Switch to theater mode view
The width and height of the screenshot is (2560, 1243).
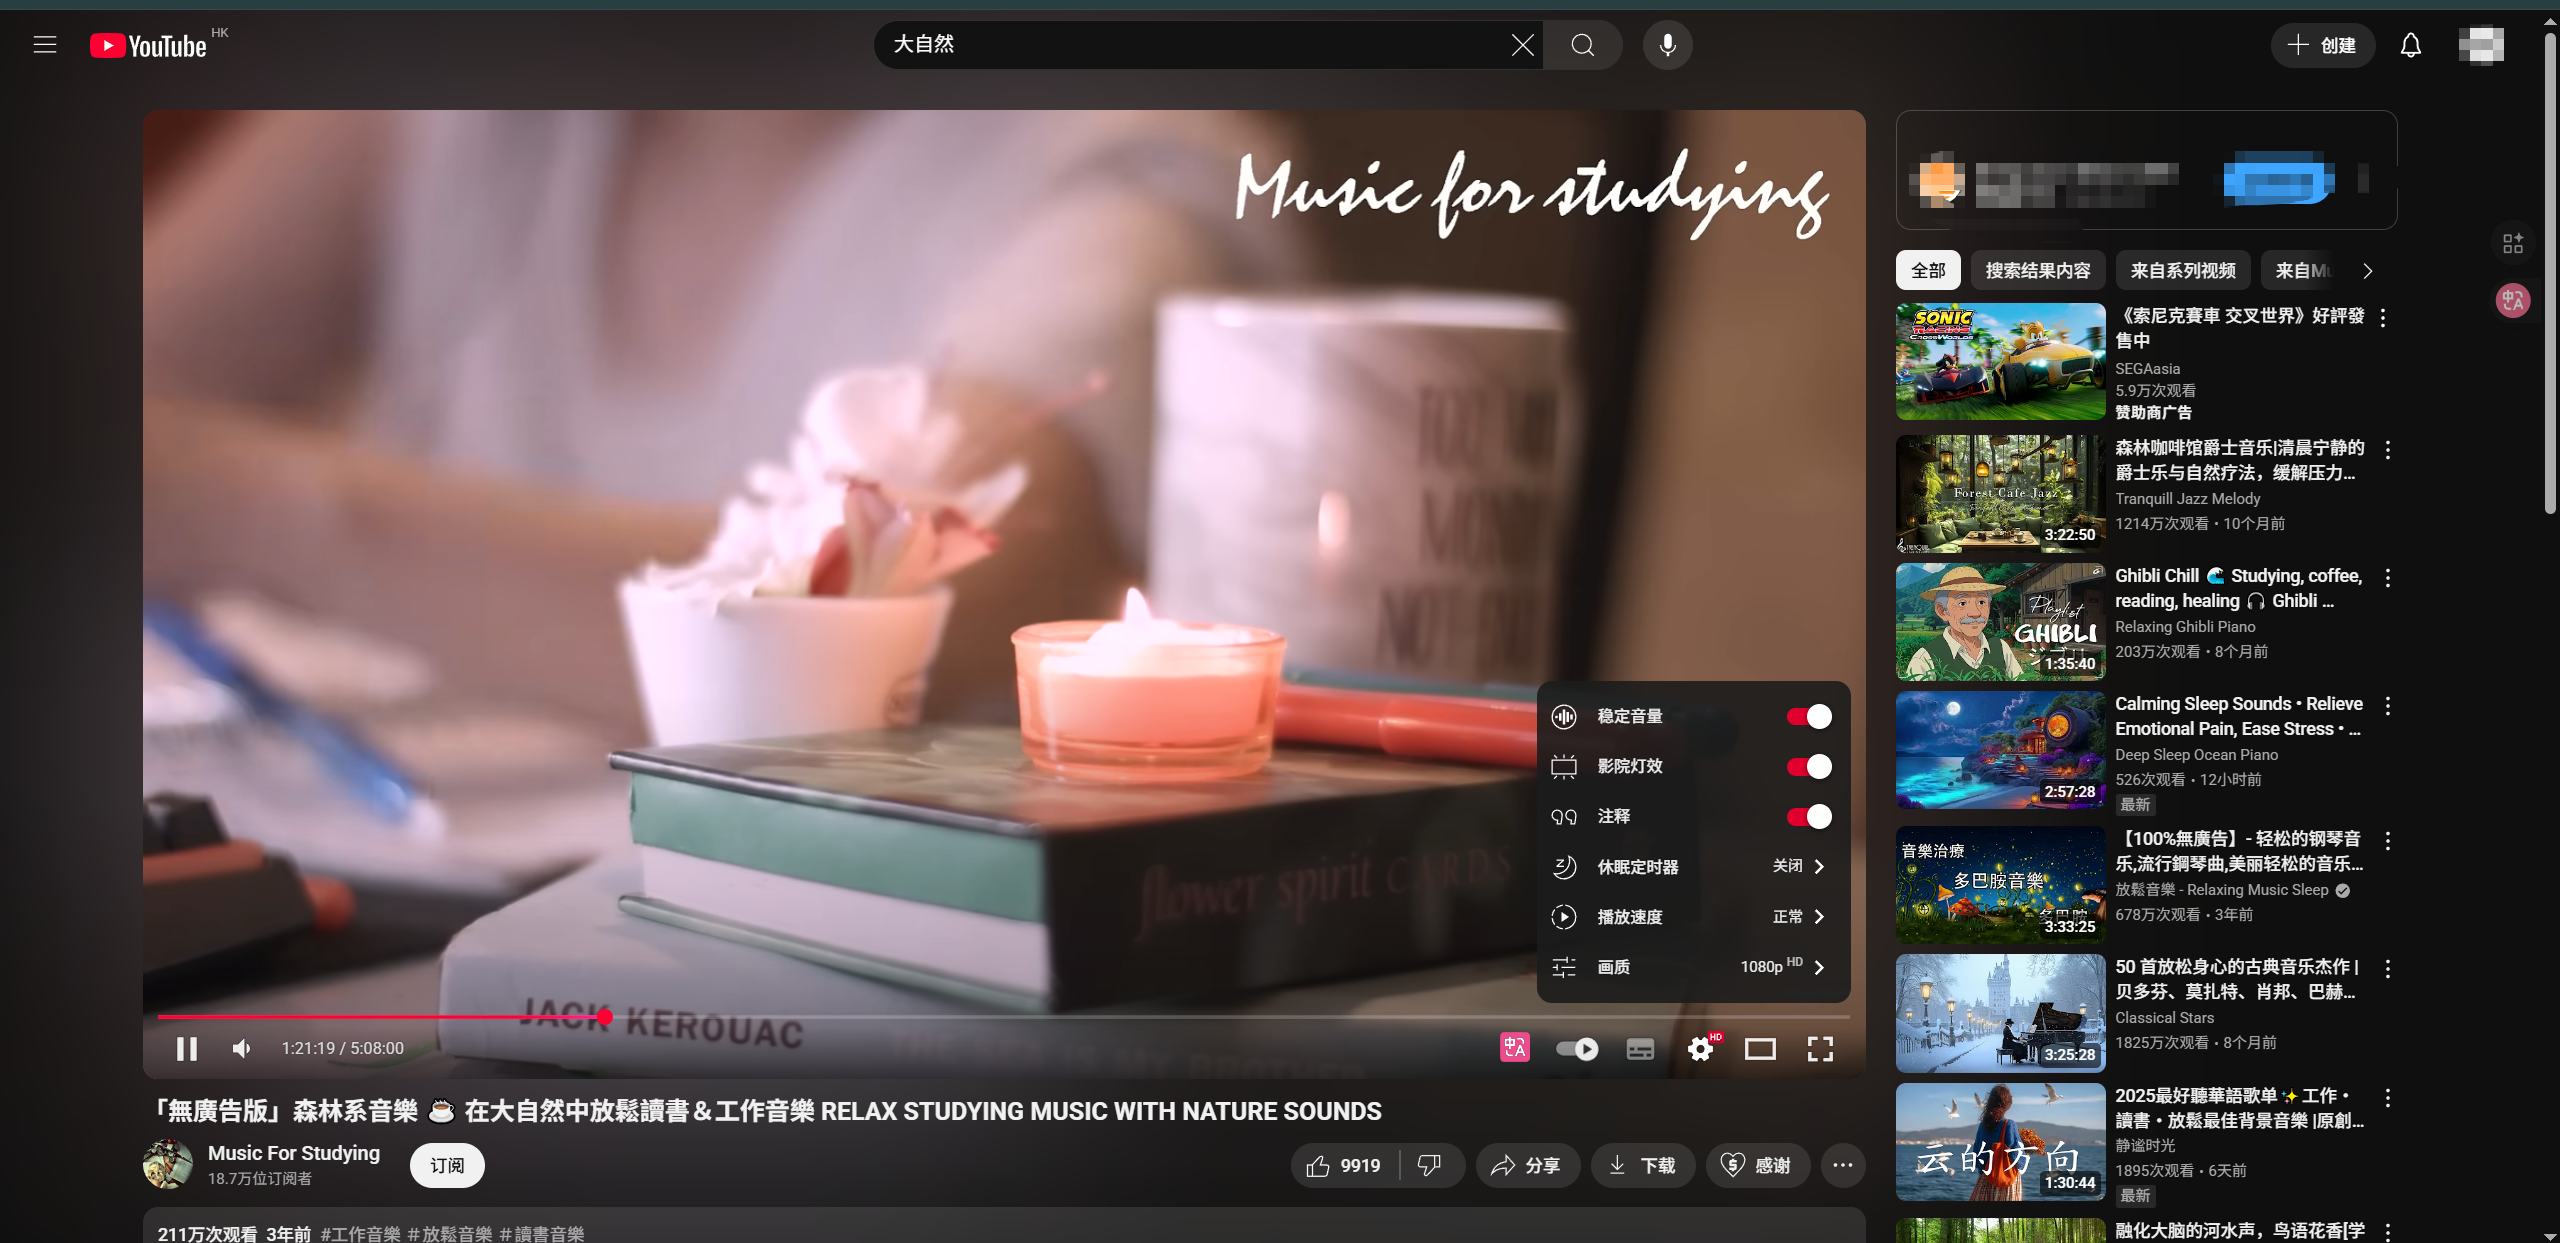(x=1760, y=1048)
